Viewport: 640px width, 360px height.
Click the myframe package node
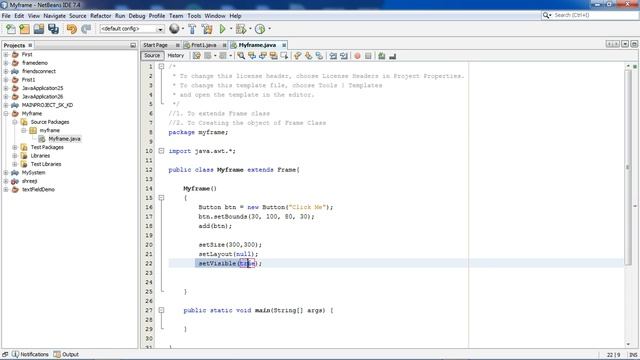(x=49, y=131)
